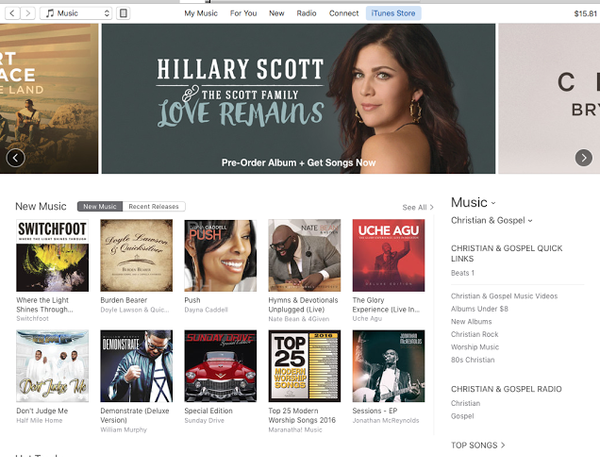Click the Push album title

pyautogui.click(x=192, y=300)
